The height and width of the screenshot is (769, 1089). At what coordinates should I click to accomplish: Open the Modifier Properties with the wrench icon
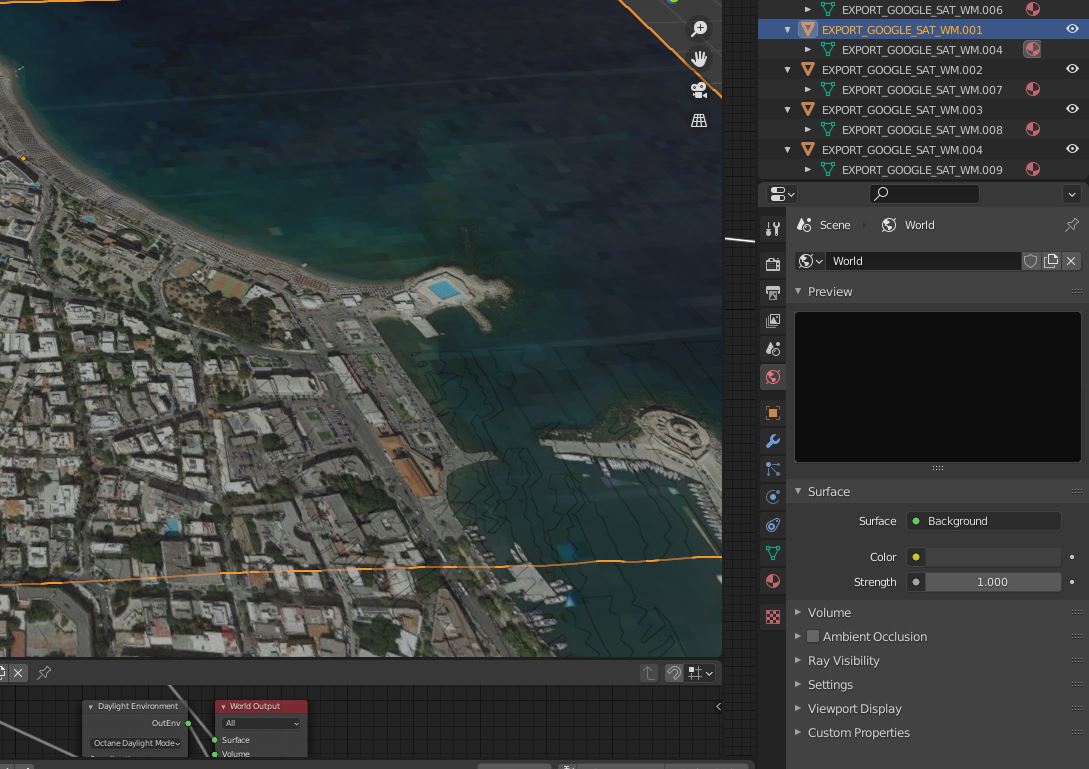click(772, 441)
